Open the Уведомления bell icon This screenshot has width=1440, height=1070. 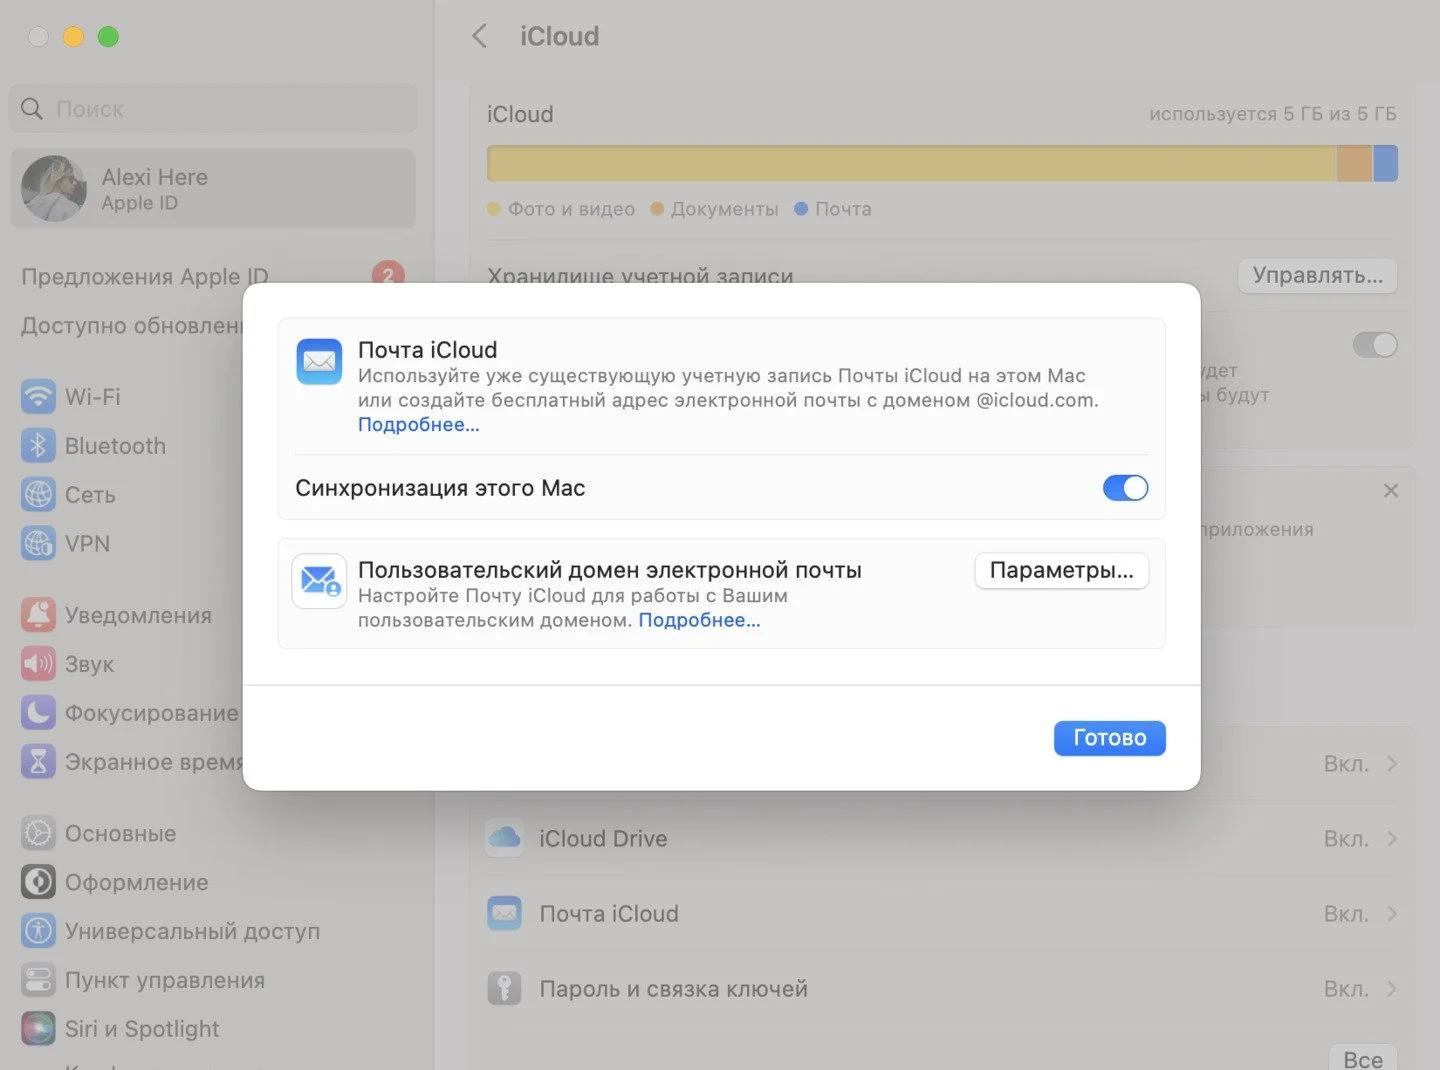[x=38, y=615]
